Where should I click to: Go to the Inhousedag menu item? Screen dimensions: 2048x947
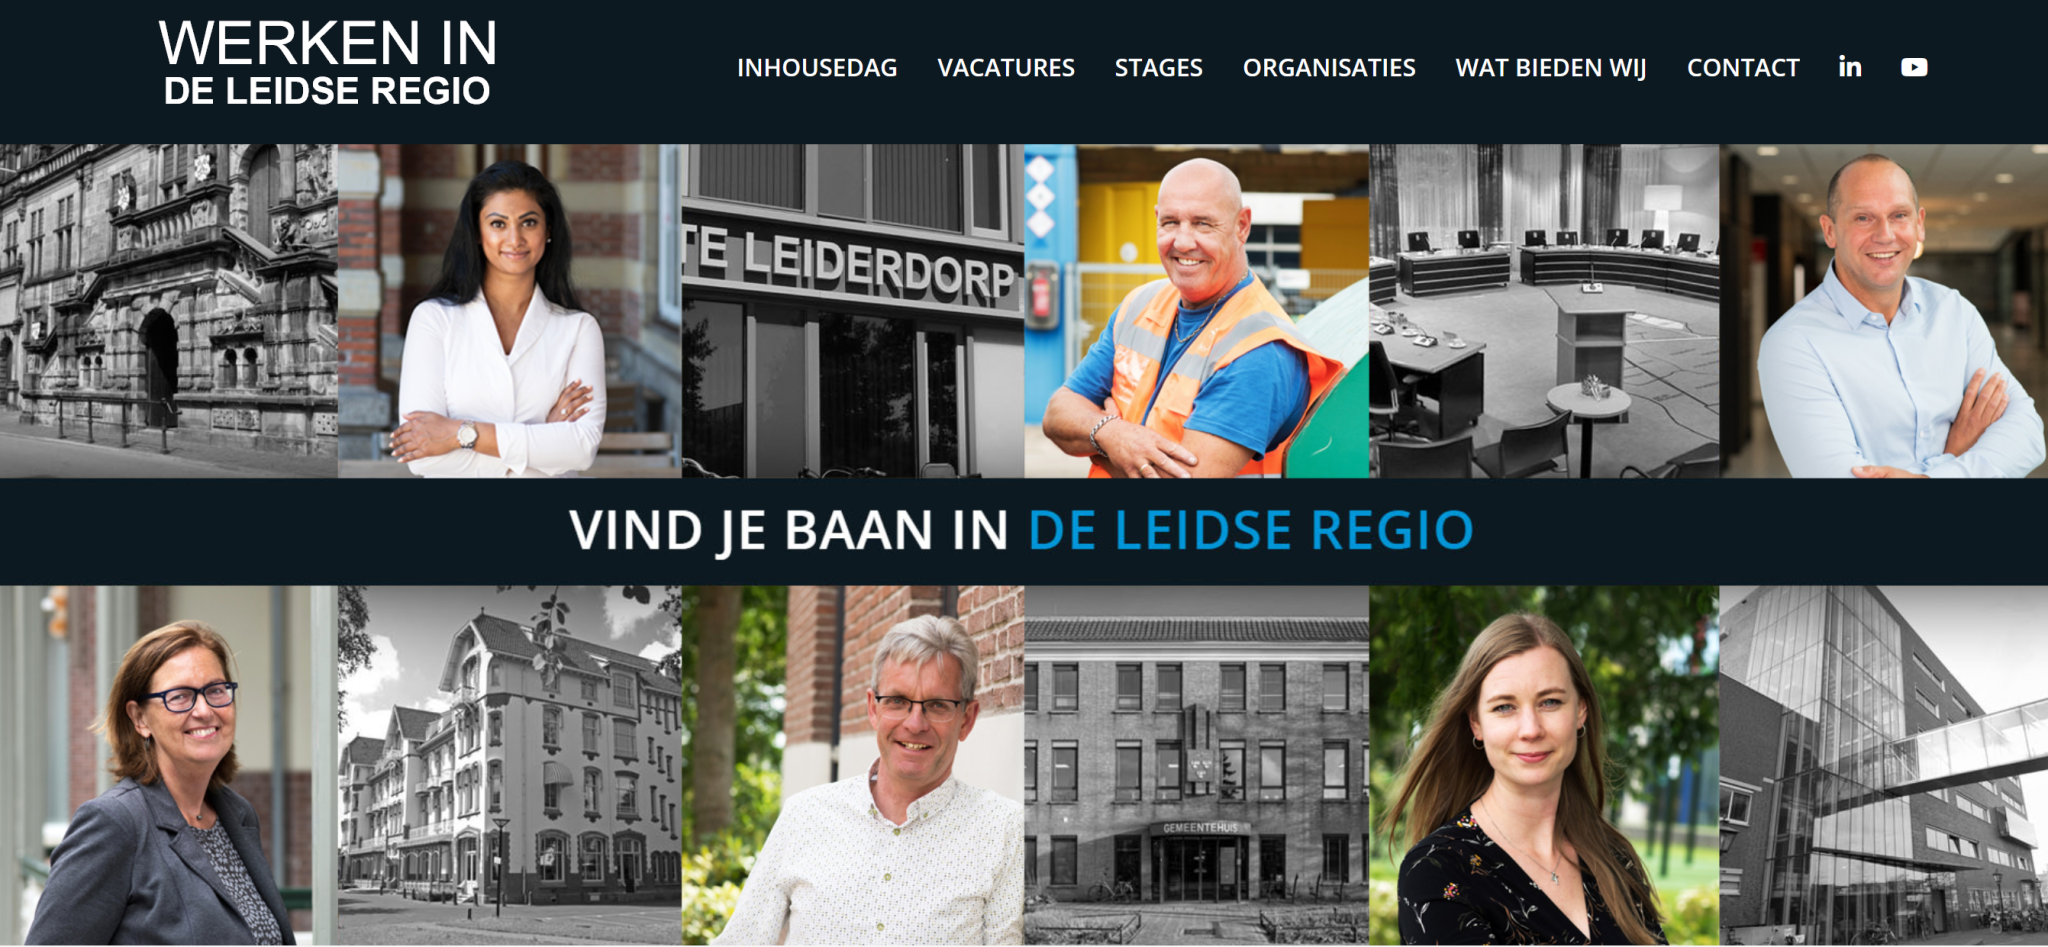817,68
